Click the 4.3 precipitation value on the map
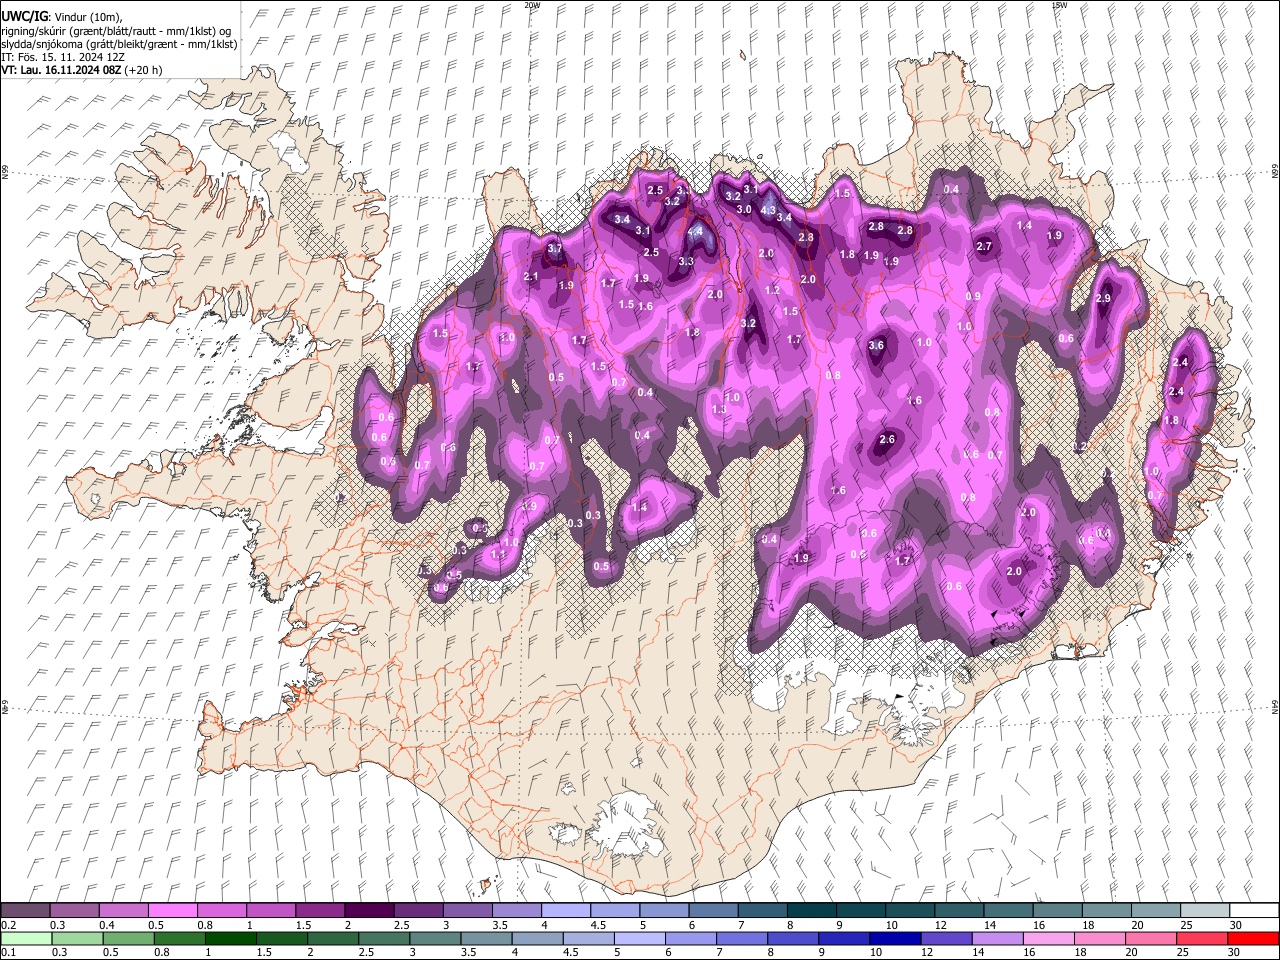1280x960 pixels. tap(768, 210)
